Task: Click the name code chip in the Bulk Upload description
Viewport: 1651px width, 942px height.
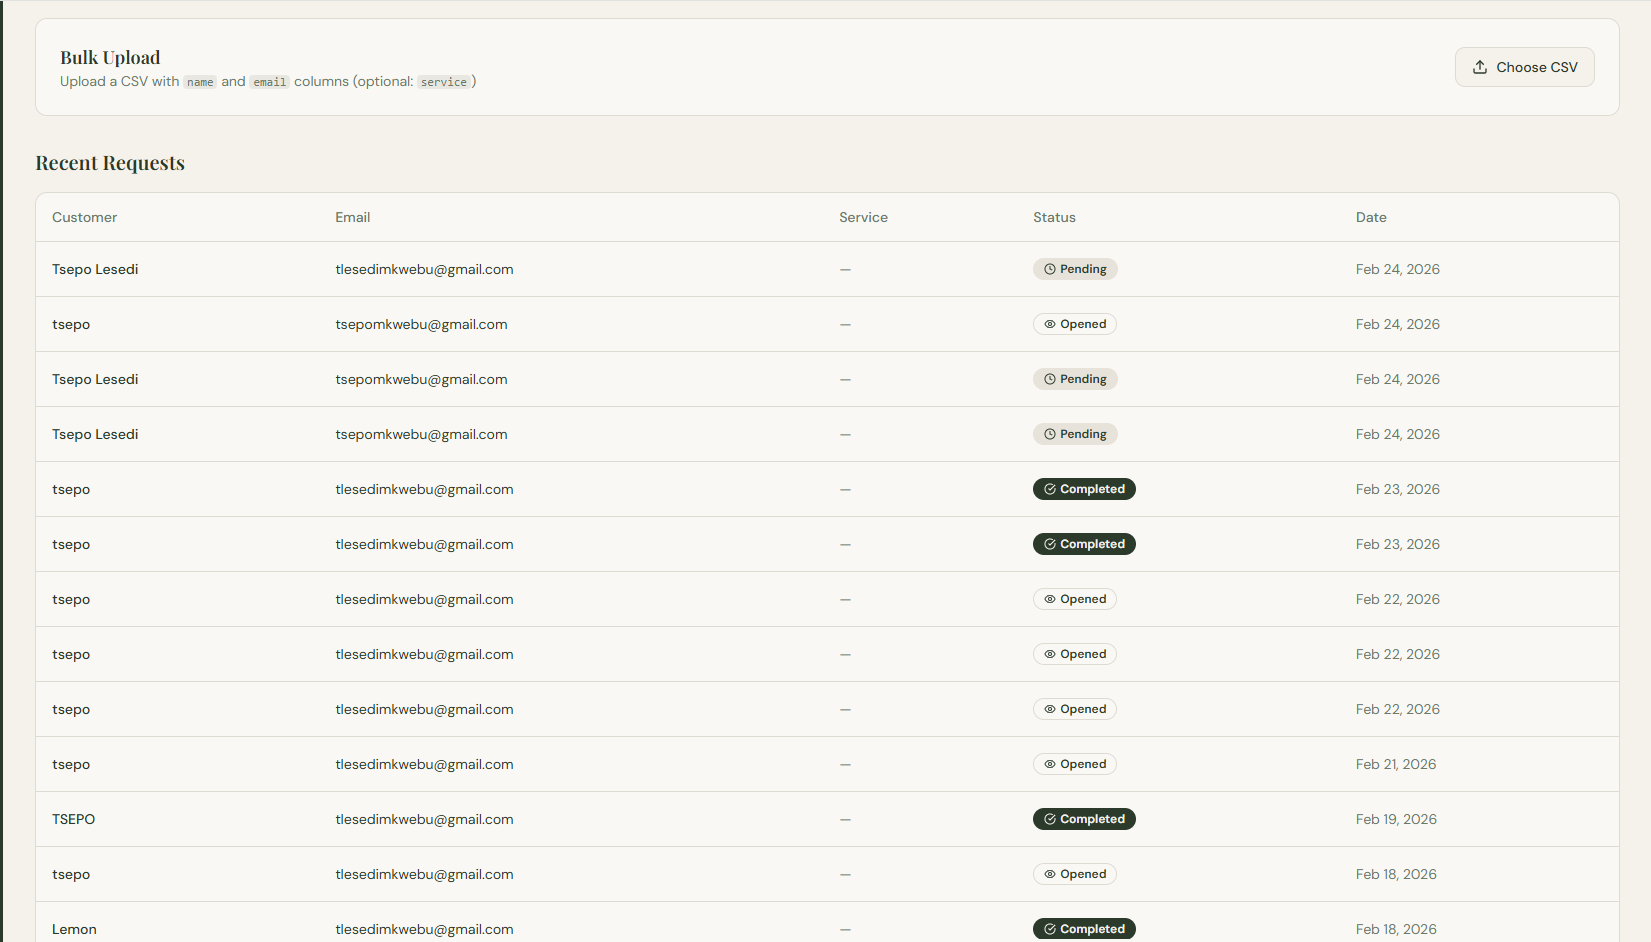Action: pos(200,82)
